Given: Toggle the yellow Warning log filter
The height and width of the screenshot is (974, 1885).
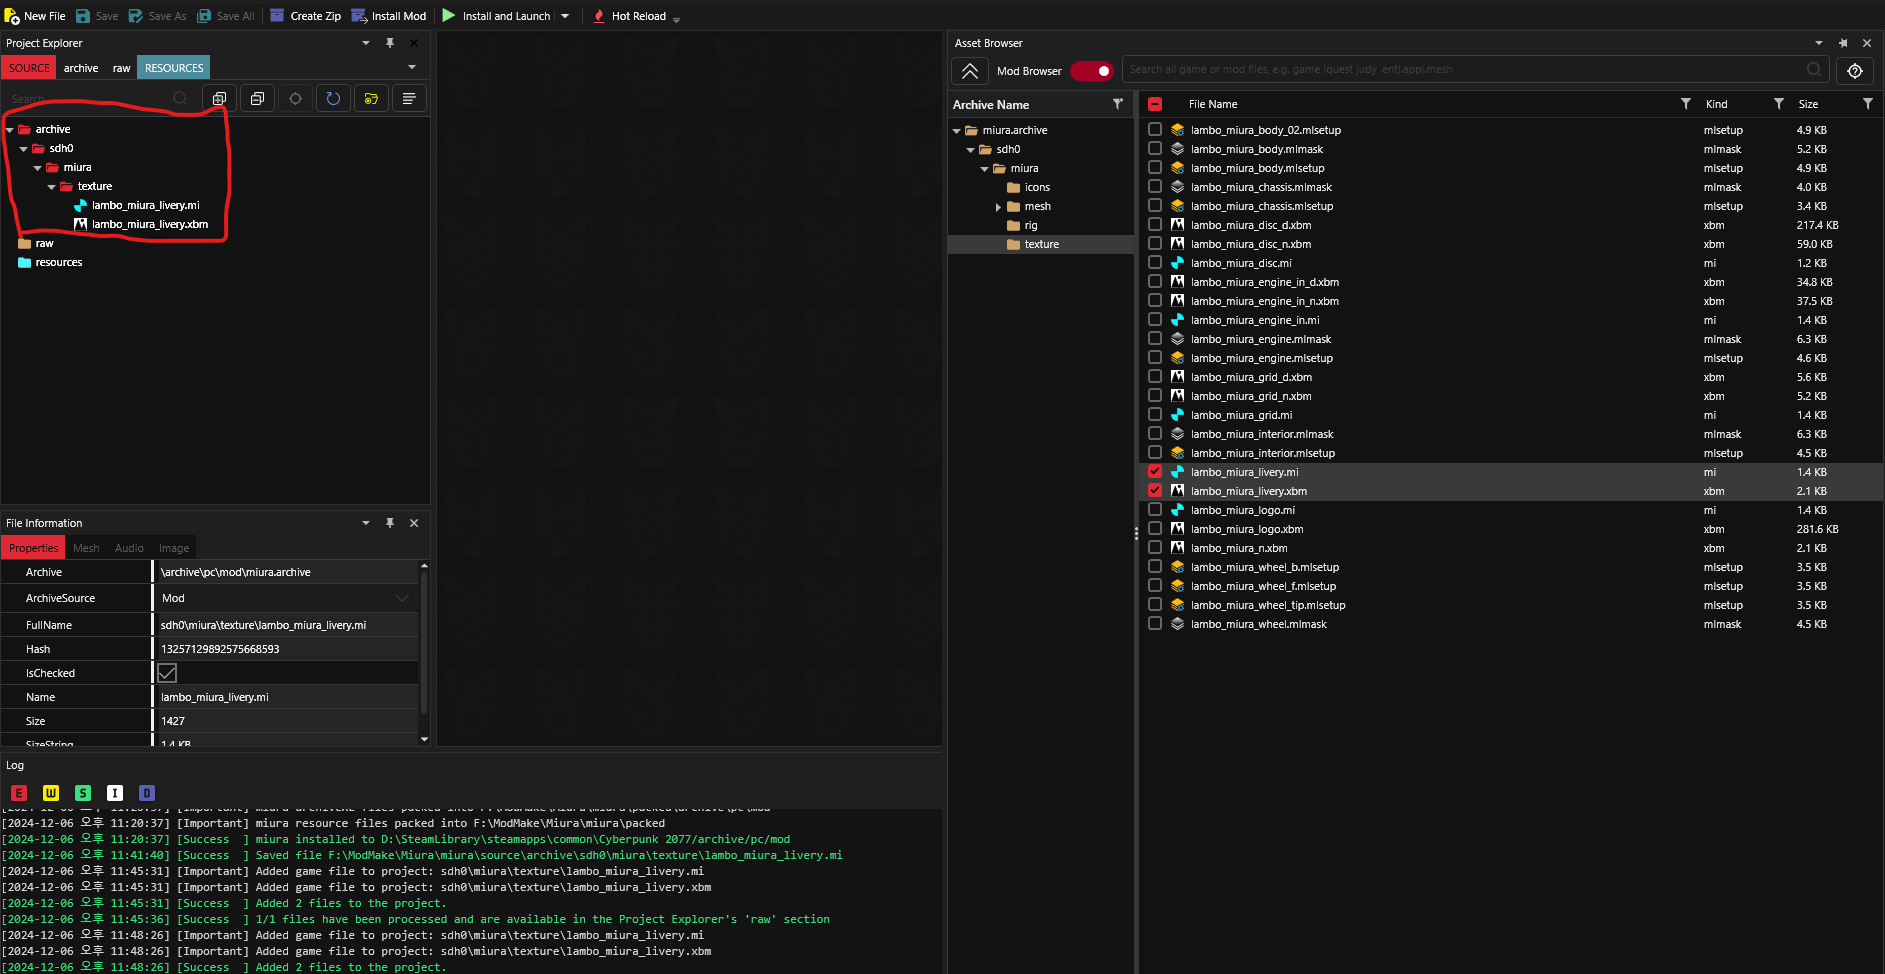Looking at the screenshot, I should point(51,793).
